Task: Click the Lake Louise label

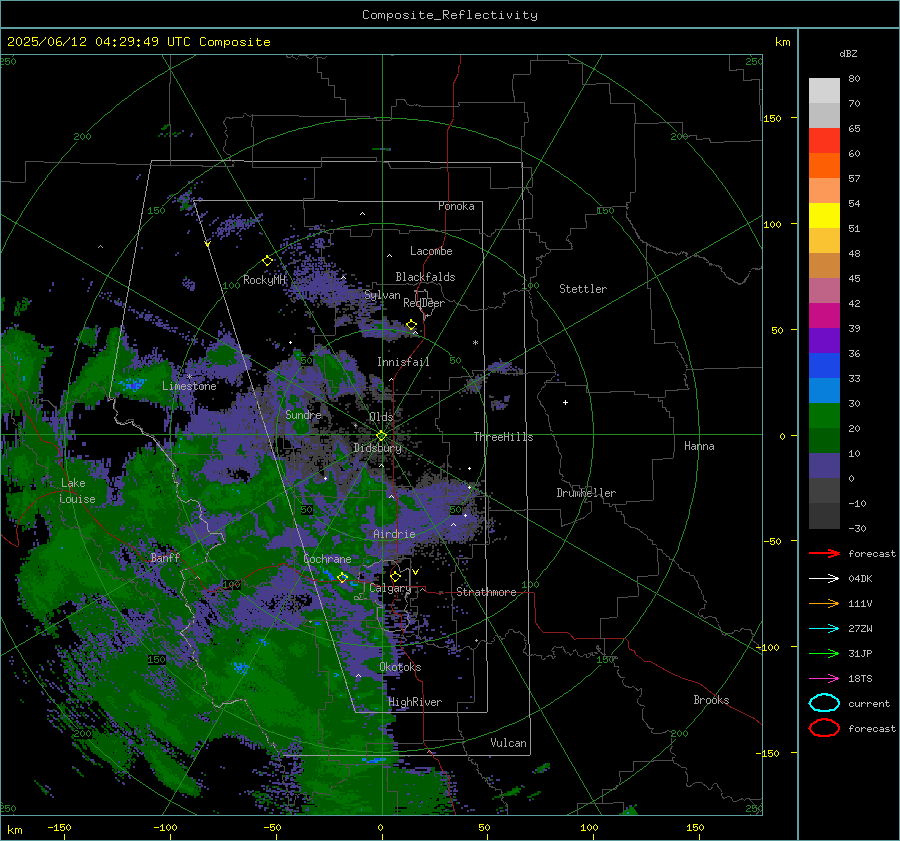Action: (x=77, y=491)
